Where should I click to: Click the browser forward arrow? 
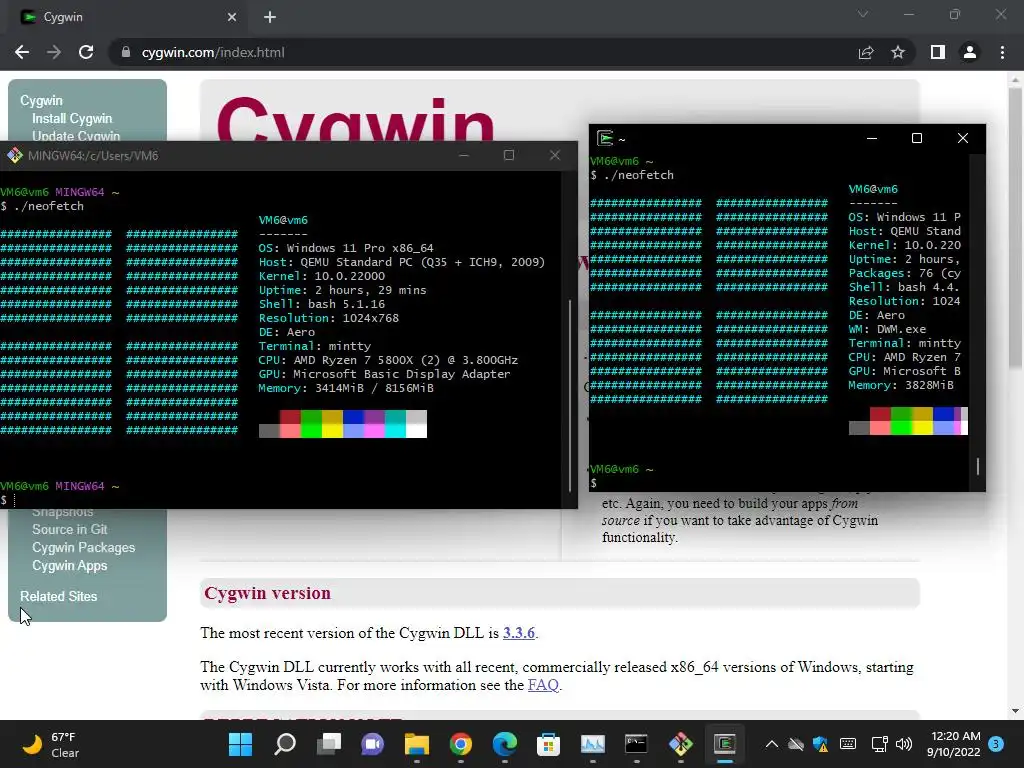[54, 52]
